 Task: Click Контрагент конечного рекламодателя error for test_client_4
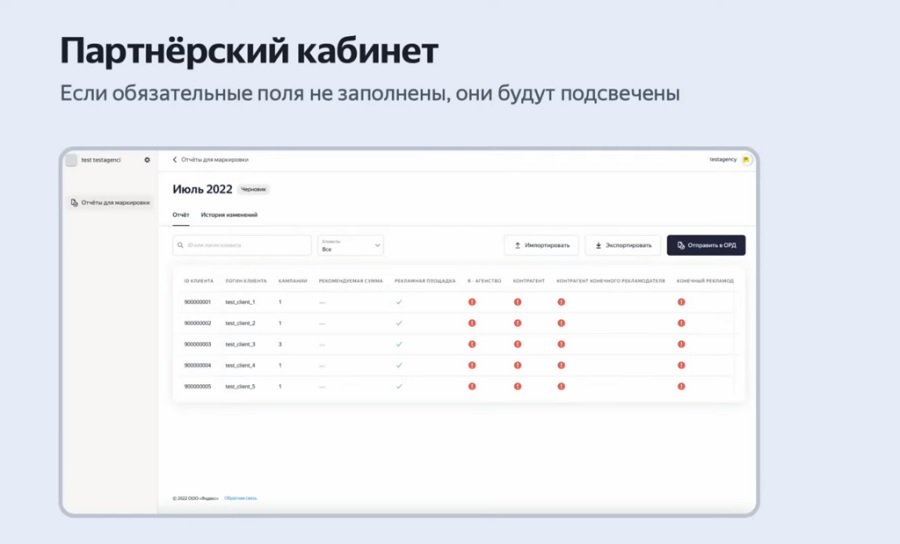[x=561, y=365]
